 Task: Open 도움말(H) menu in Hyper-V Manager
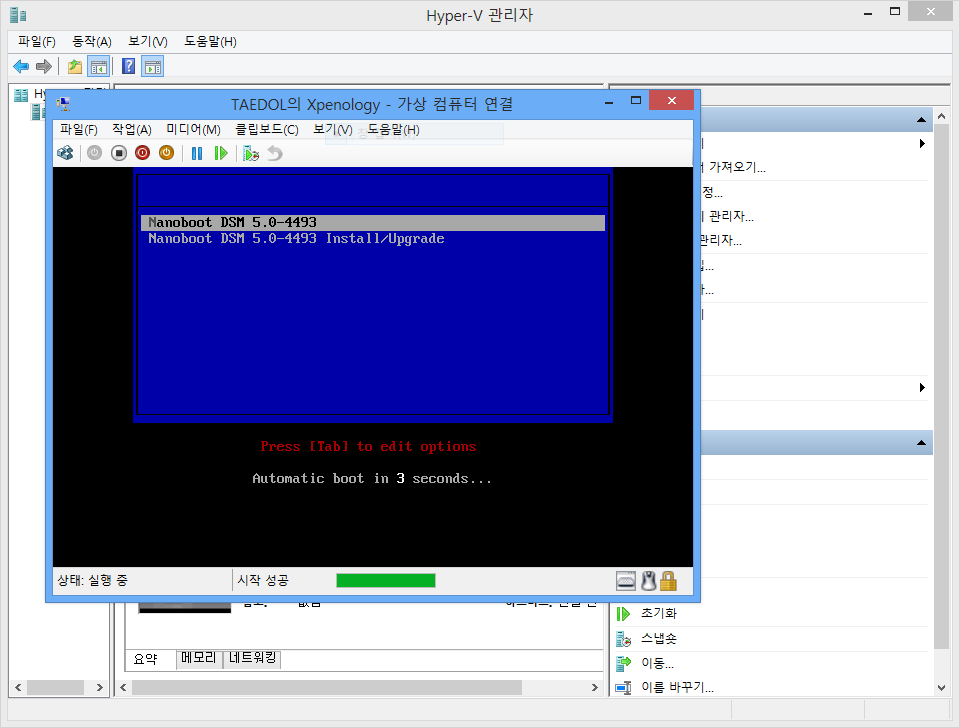tap(211, 41)
